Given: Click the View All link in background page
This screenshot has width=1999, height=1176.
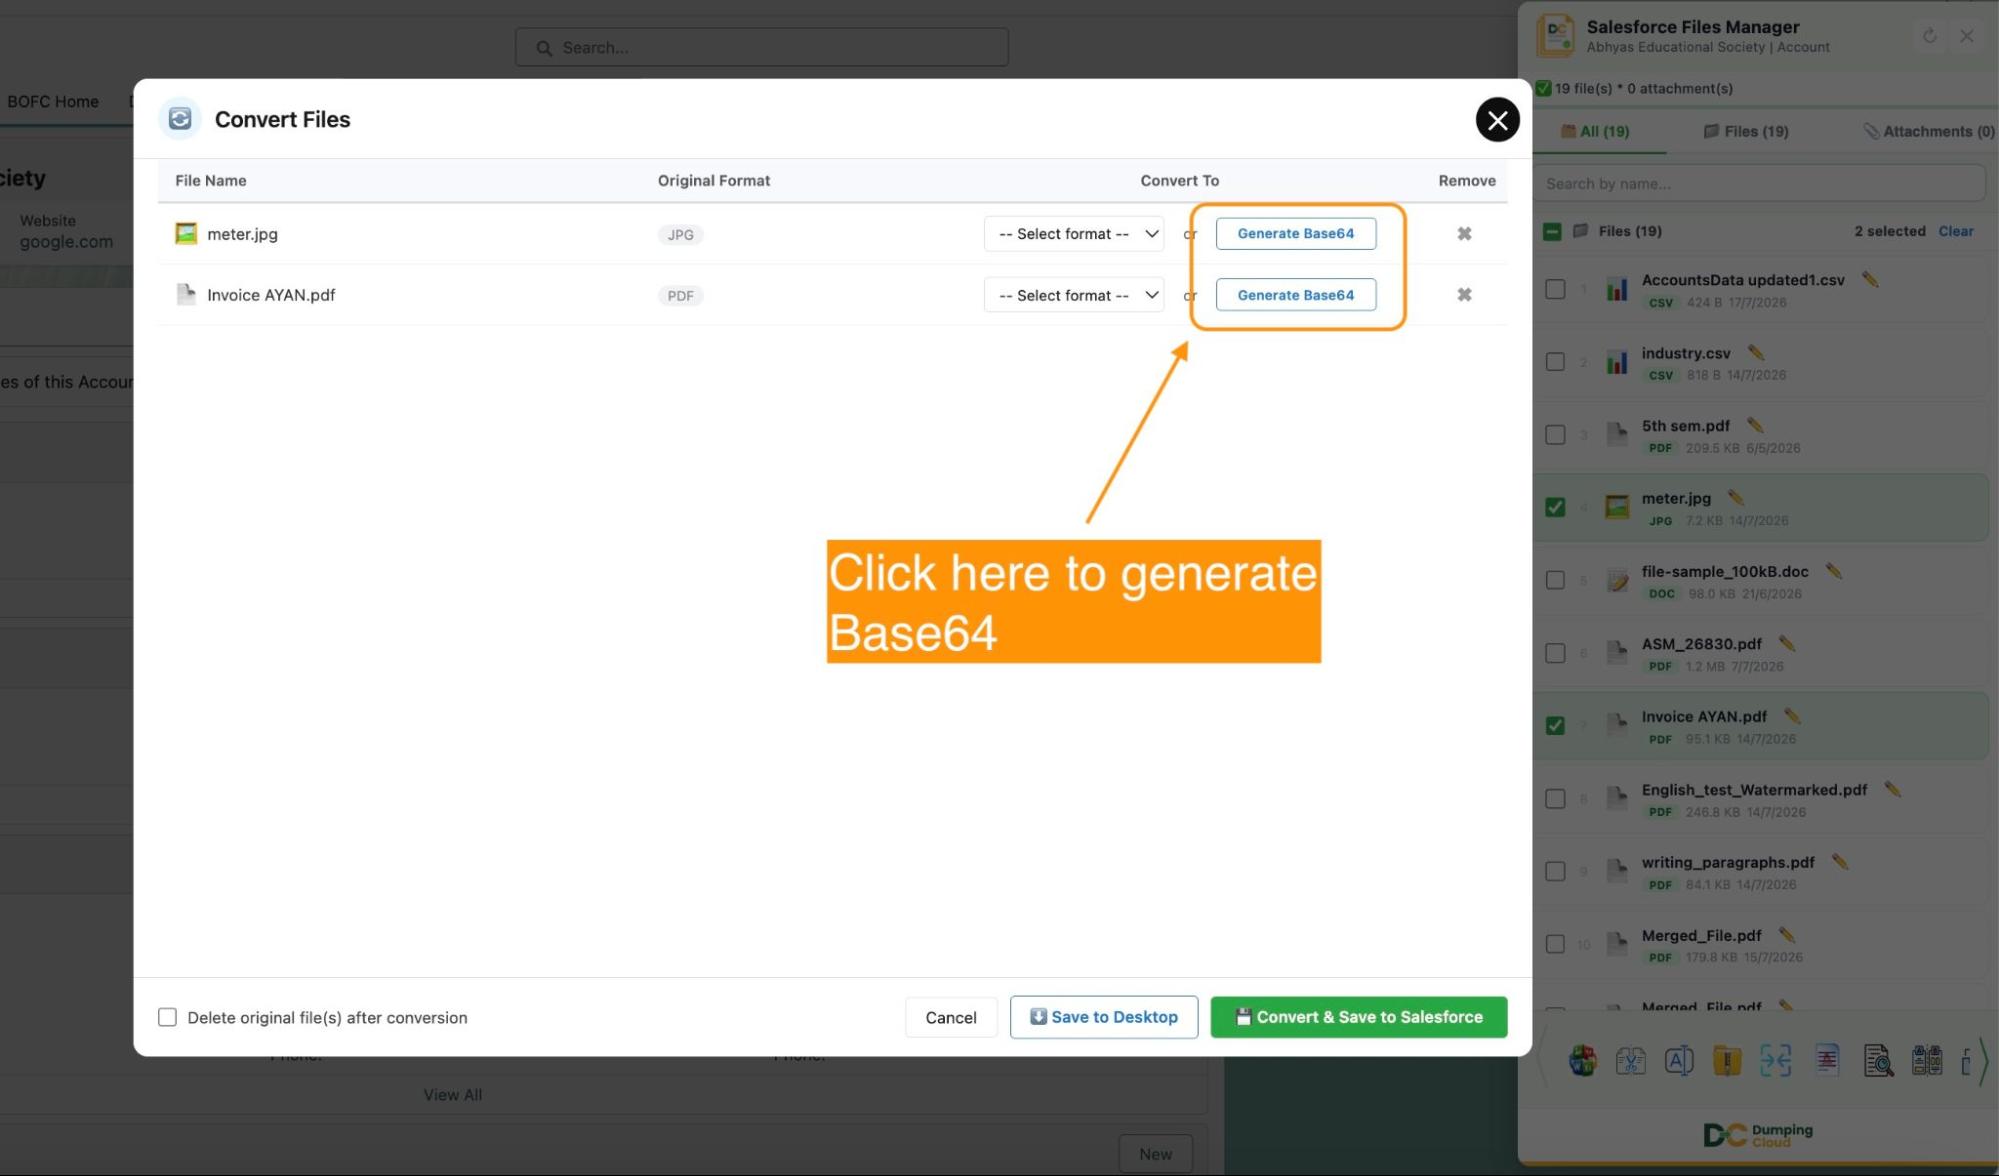Looking at the screenshot, I should point(452,1095).
